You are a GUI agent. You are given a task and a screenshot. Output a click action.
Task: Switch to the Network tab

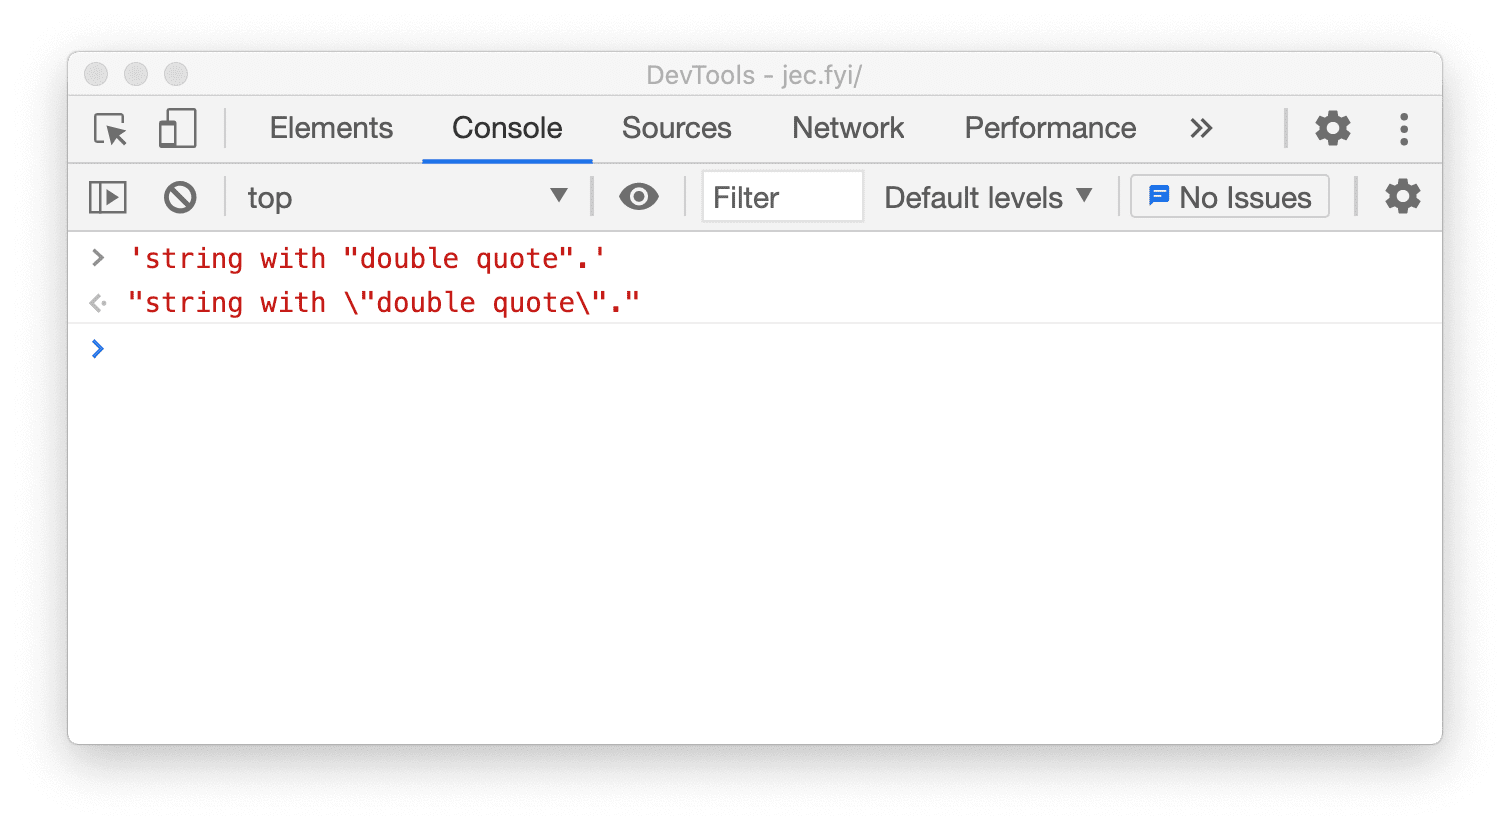pos(847,128)
